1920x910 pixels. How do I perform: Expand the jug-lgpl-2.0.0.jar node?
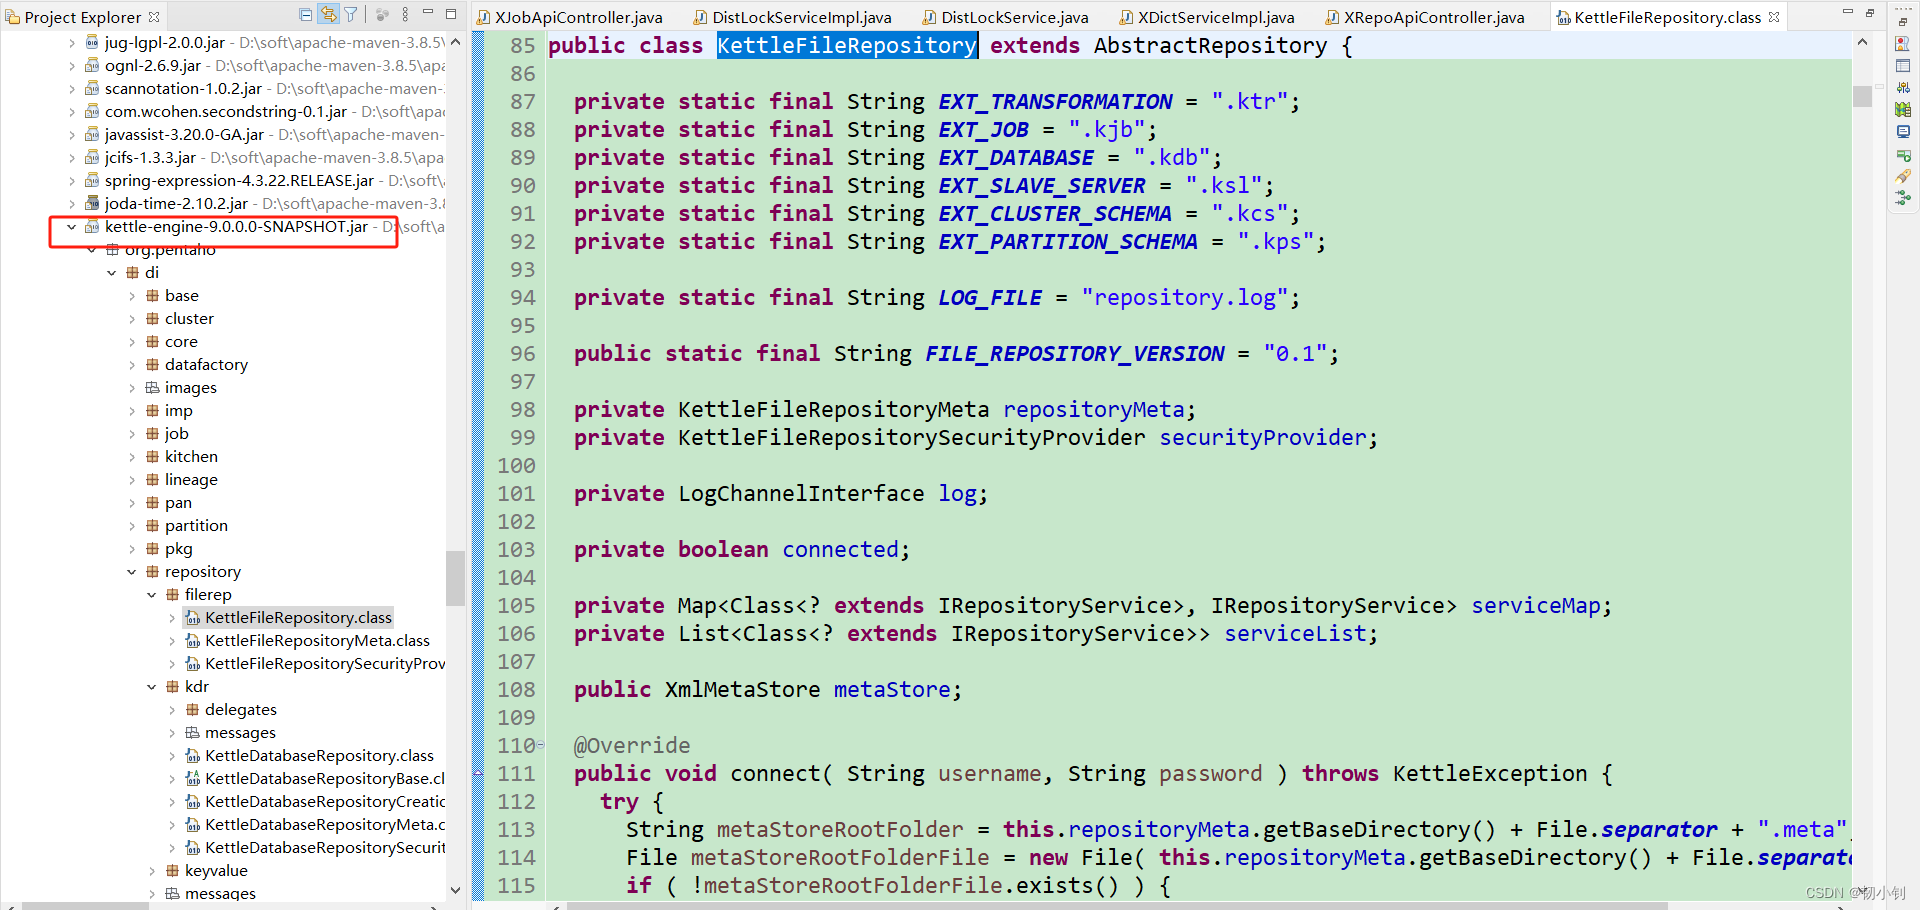point(71,43)
